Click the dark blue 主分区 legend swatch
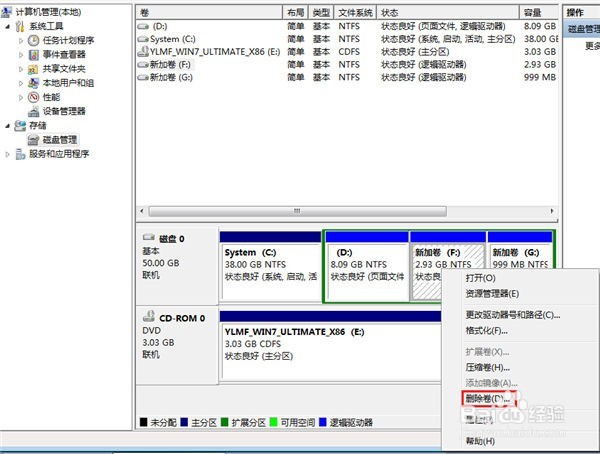 pos(184,422)
